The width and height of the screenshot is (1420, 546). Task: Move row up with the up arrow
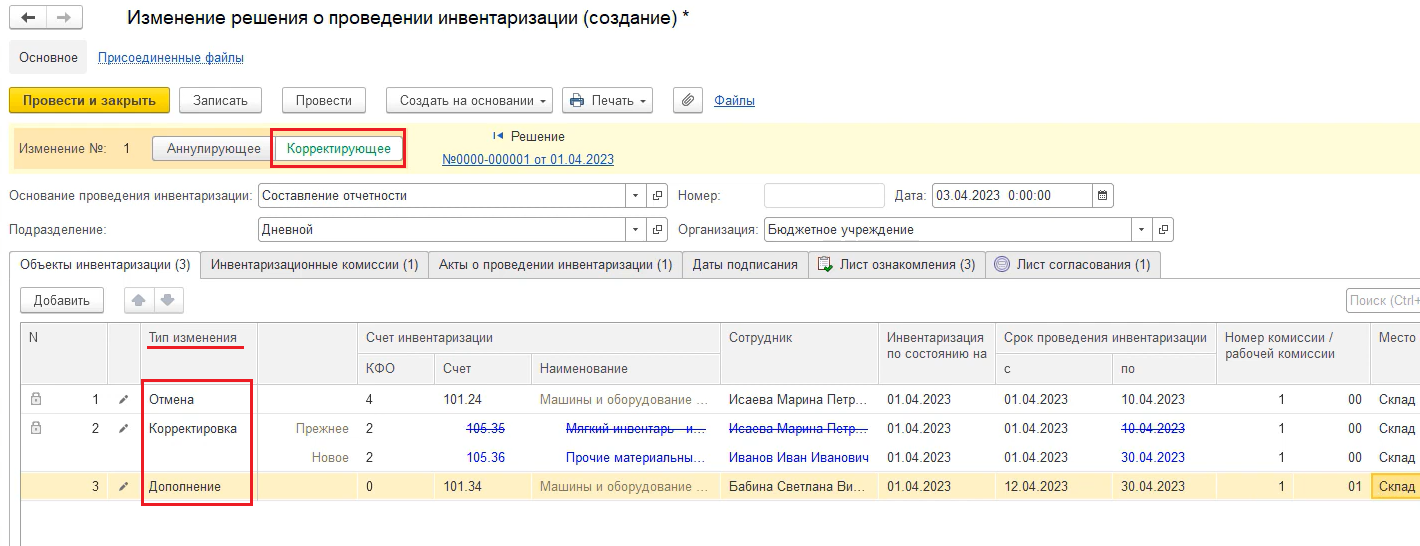139,300
